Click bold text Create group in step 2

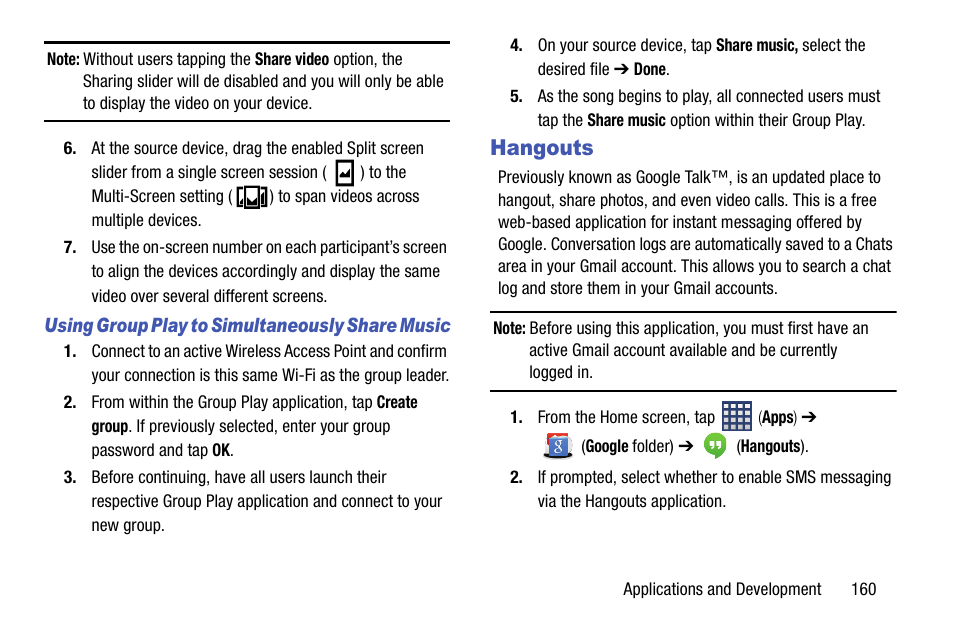[254, 414]
